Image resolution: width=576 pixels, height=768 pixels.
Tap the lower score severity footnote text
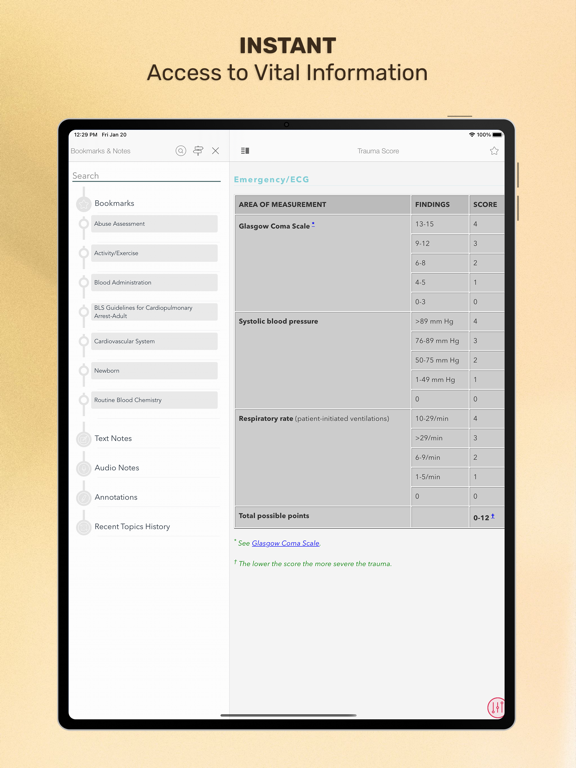pyautogui.click(x=315, y=564)
